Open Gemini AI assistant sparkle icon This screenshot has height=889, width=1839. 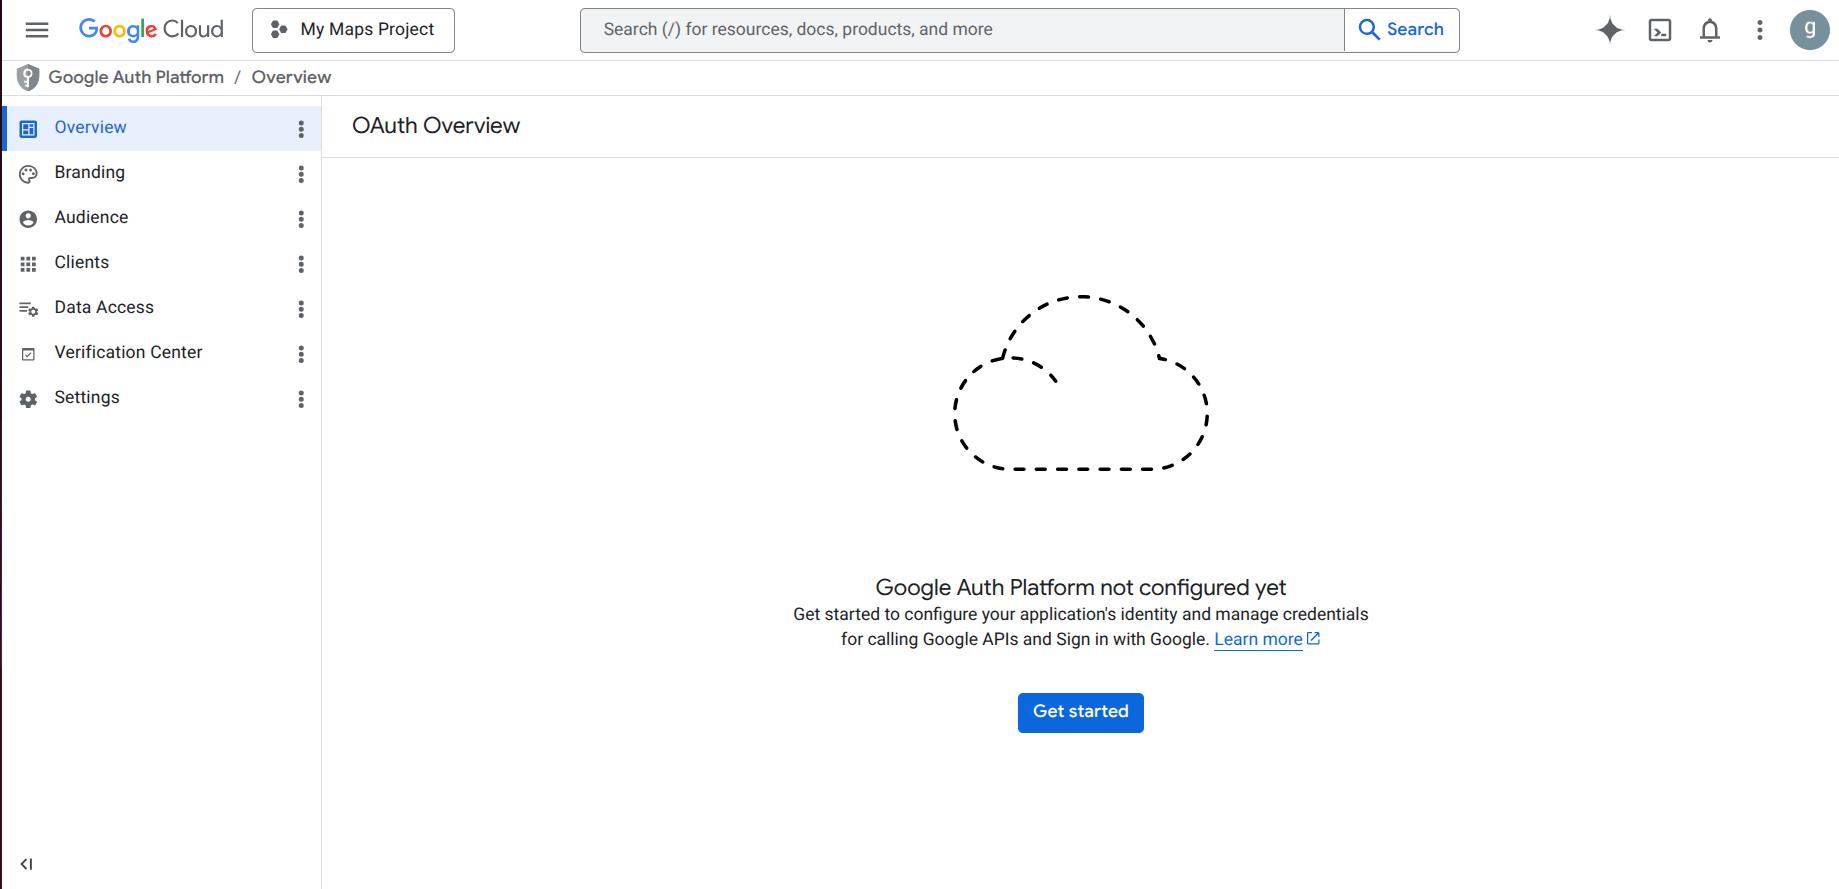click(1610, 30)
